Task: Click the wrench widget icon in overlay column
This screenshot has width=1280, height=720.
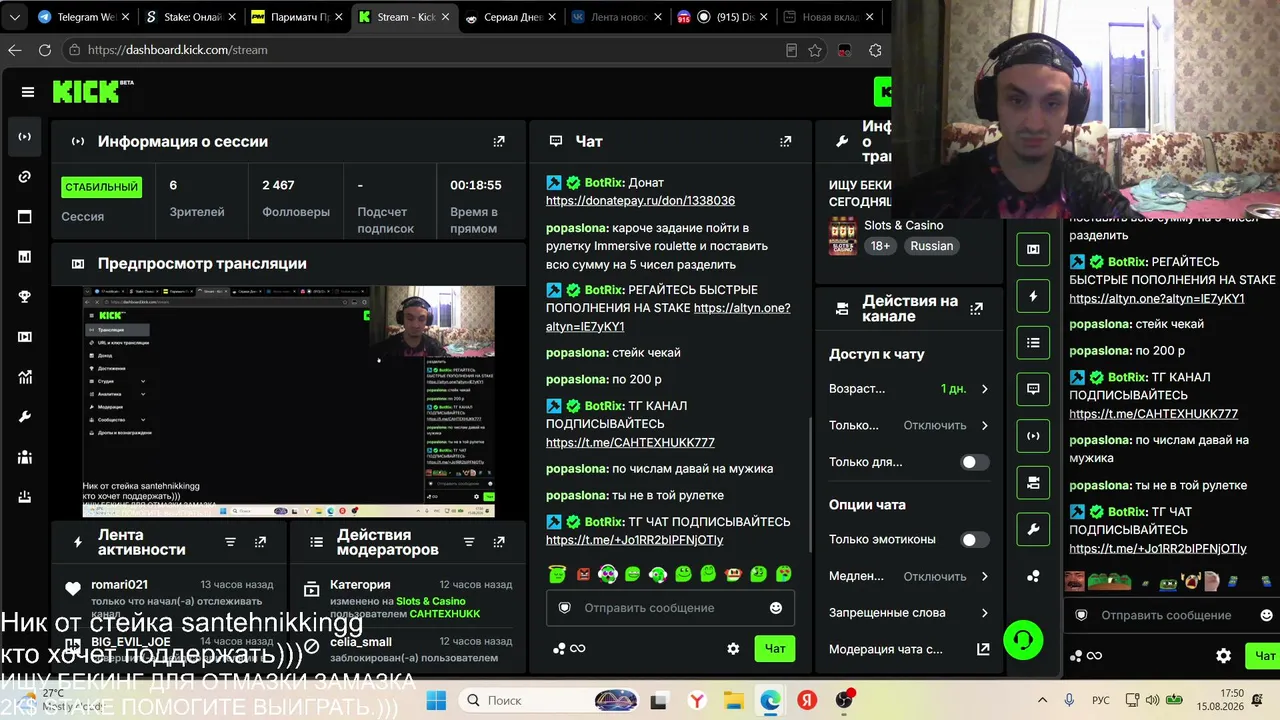Action: coord(1033,529)
